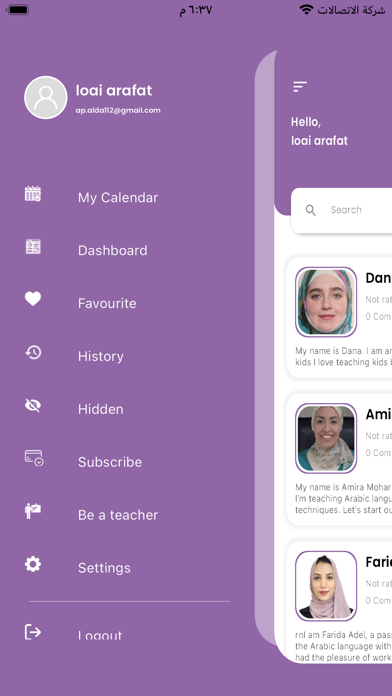Select the name 'loai arafat' in drawer header
Image resolution: width=392 pixels, height=696 pixels.
coord(114,90)
